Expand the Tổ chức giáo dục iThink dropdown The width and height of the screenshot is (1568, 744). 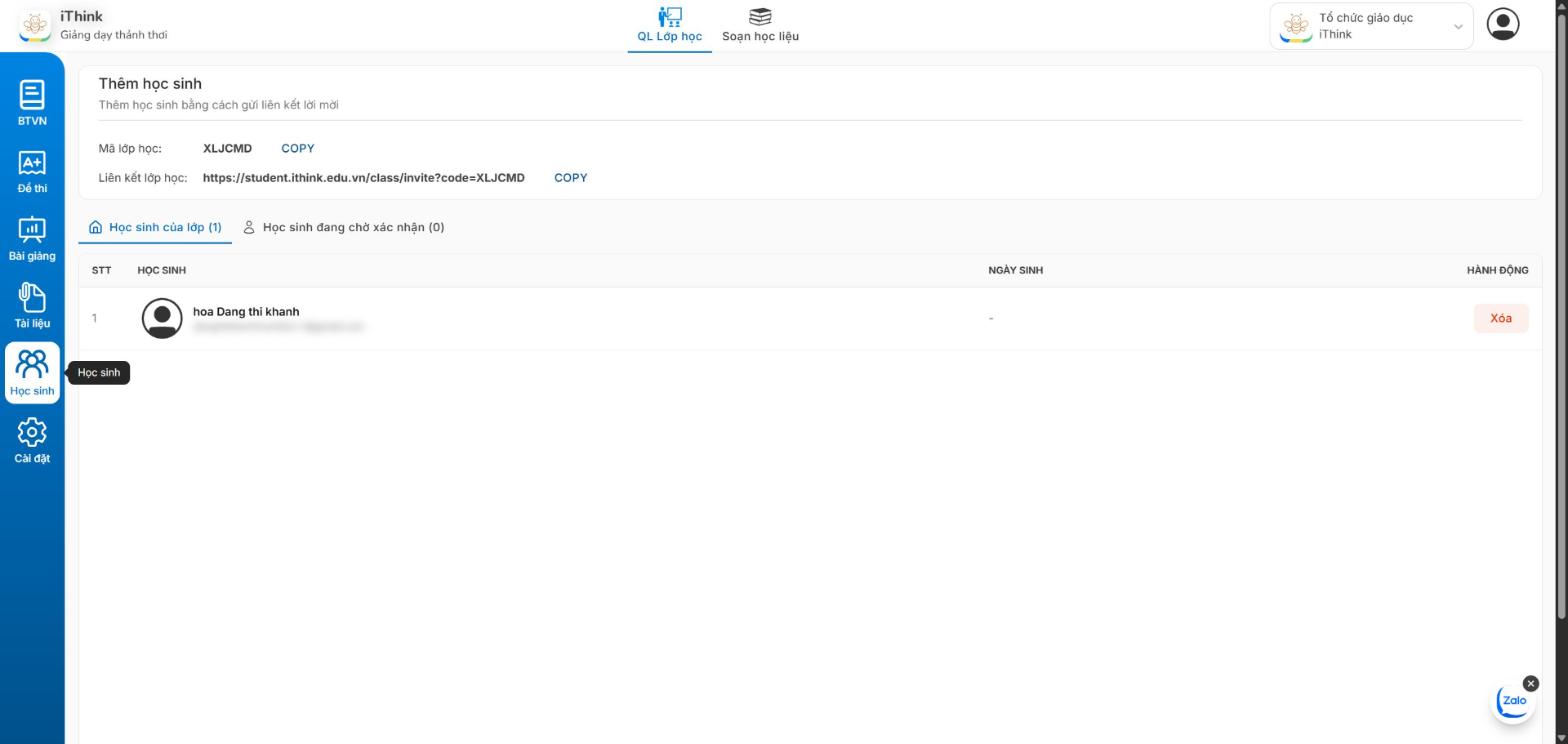point(1371,26)
